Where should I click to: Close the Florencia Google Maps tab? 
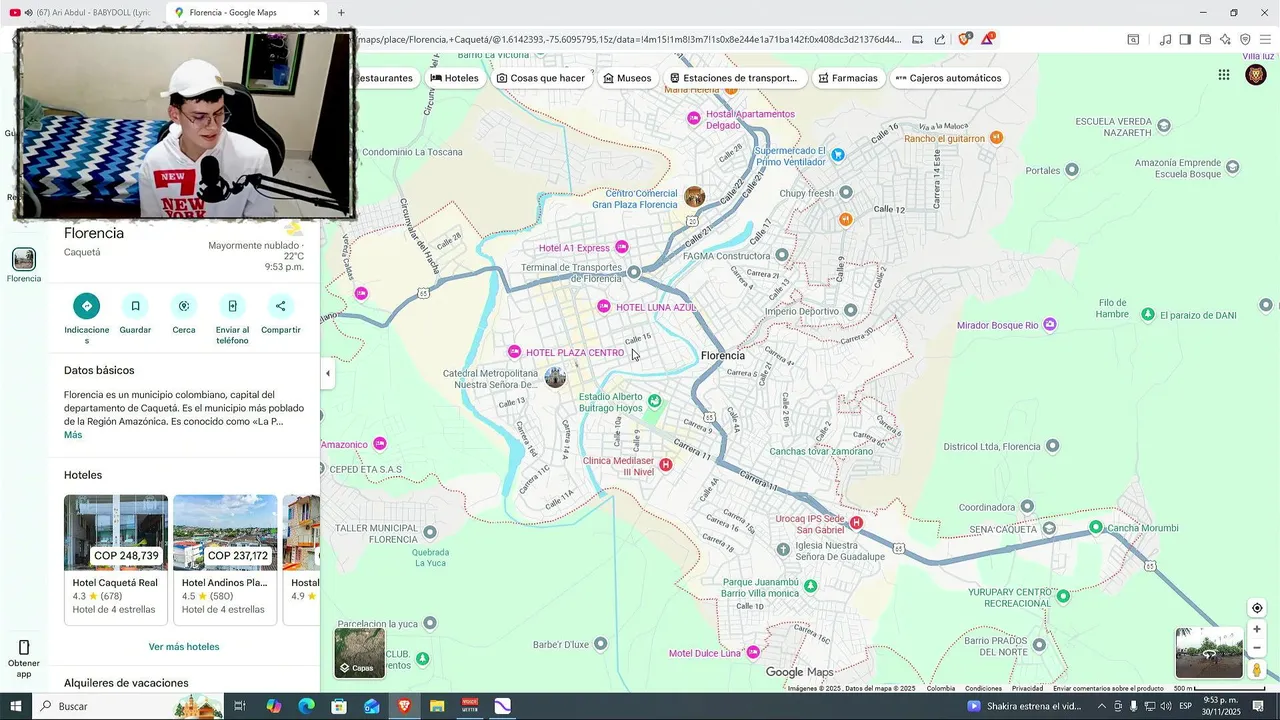pyautogui.click(x=317, y=13)
